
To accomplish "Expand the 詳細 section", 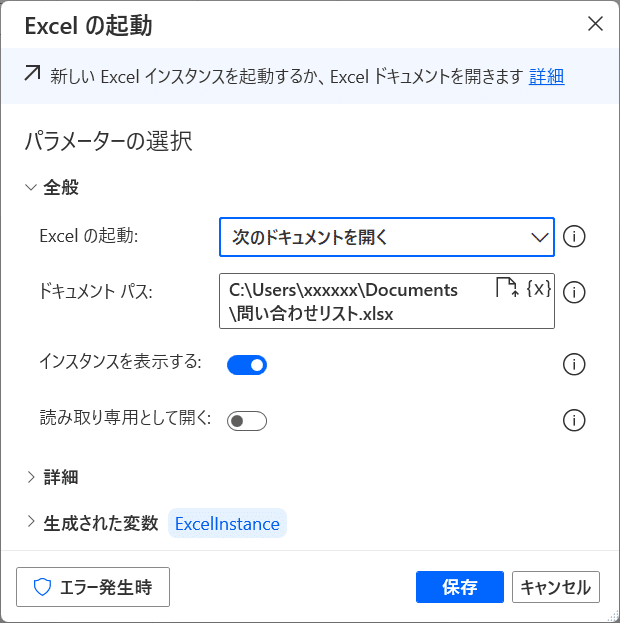I will tap(31, 477).
